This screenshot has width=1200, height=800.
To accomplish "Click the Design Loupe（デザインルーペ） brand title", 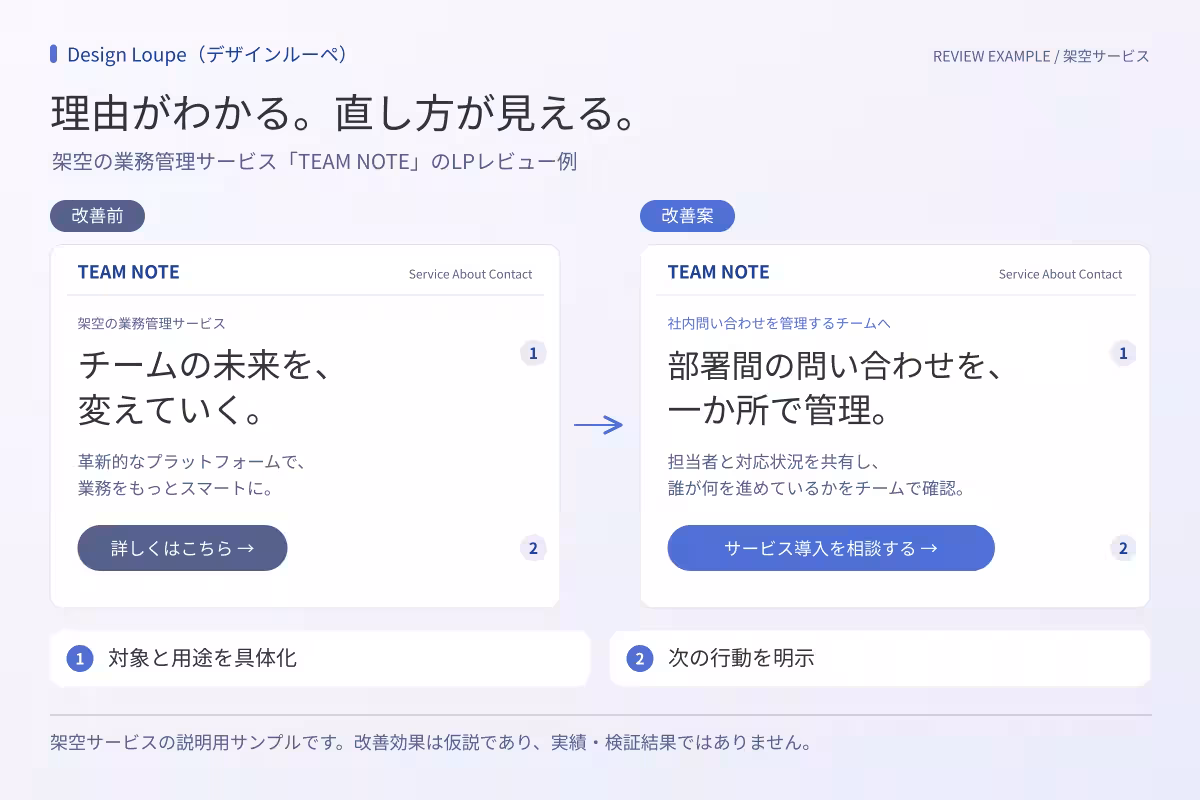I will (209, 54).
